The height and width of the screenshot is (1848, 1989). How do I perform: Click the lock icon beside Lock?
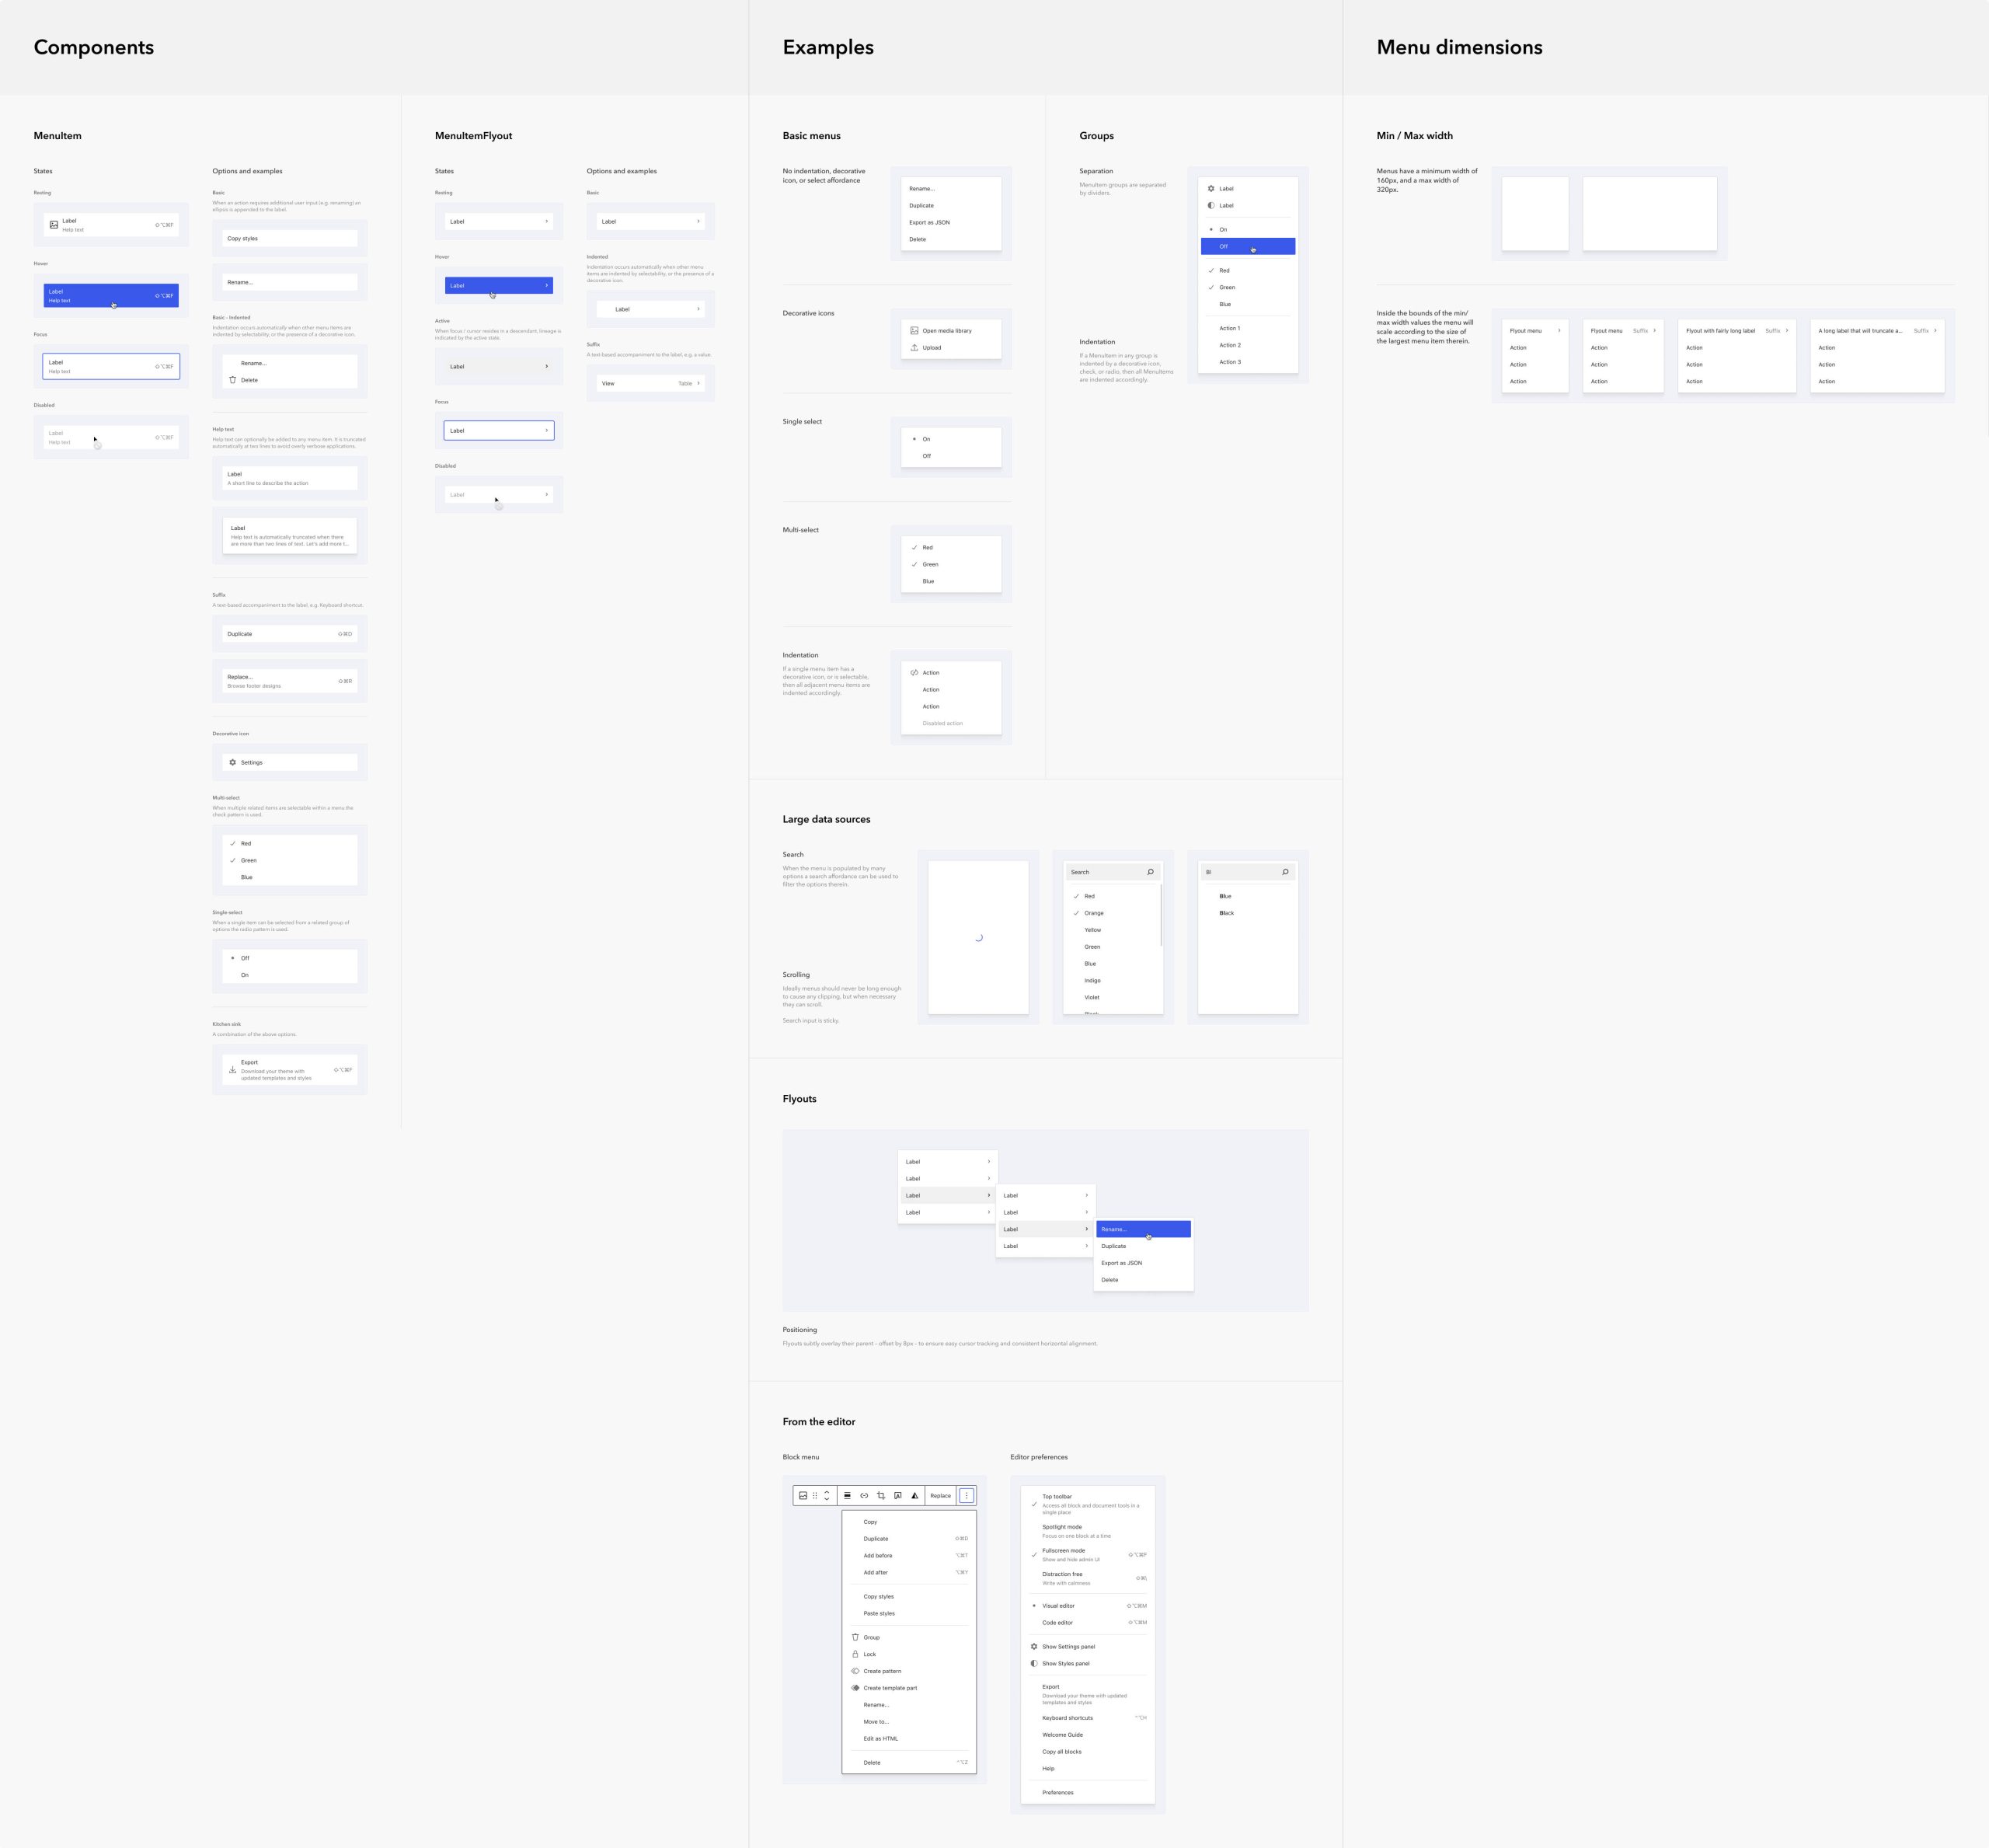tap(855, 1654)
